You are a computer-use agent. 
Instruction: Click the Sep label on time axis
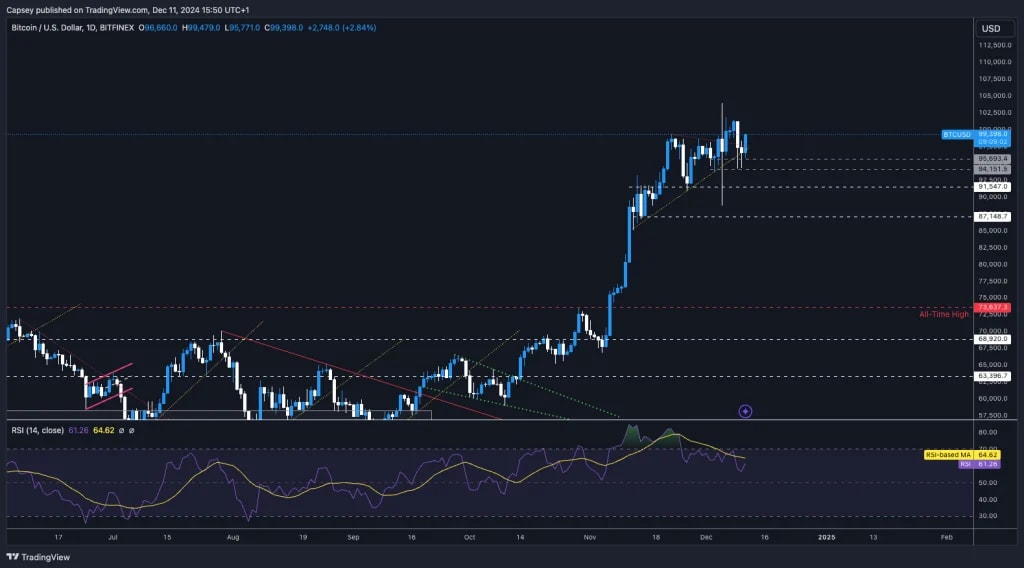tap(353, 537)
